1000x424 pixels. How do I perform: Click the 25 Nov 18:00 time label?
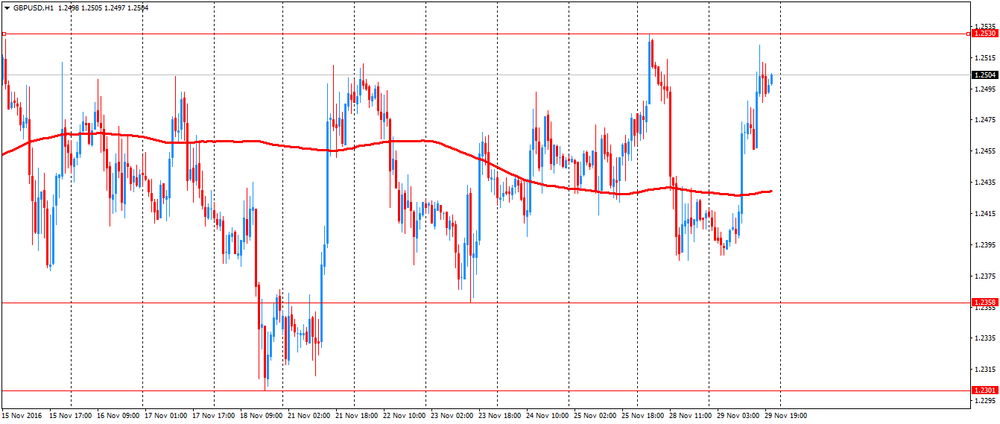643,415
